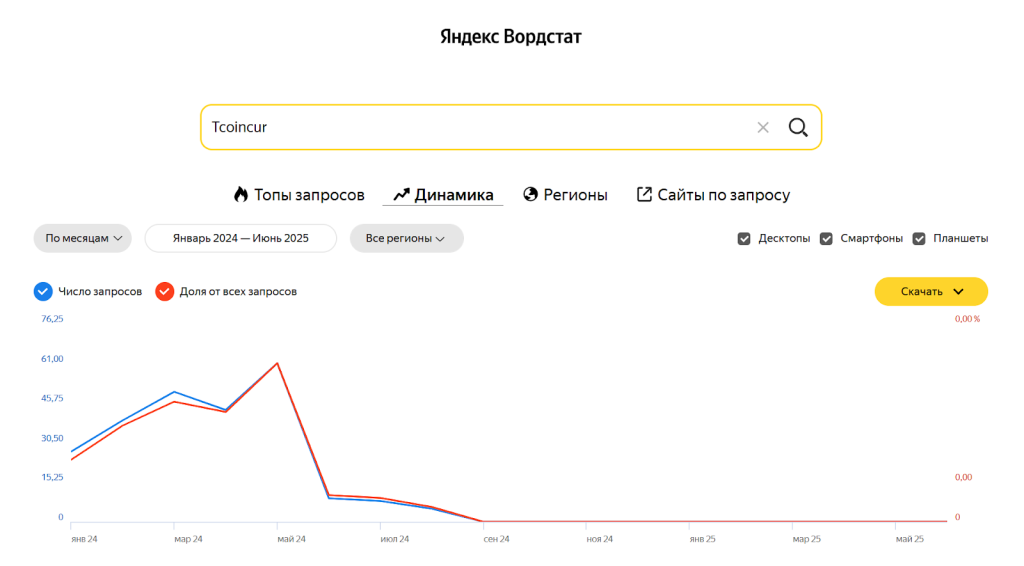Expand the Все регионы dropdown
Screen dimensions: 1024x566
(406, 239)
